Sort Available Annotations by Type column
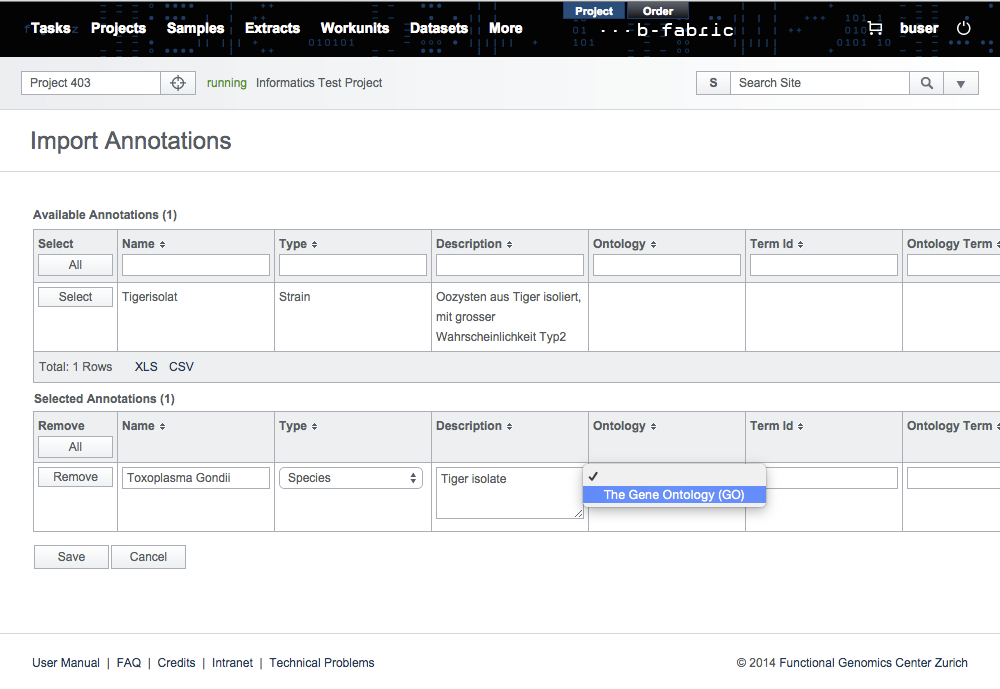 click(298, 244)
